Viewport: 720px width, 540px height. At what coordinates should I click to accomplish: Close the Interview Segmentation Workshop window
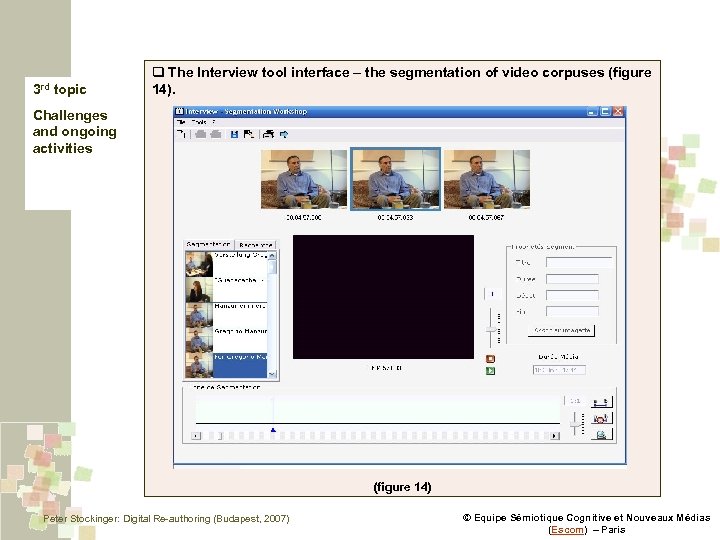[x=618, y=112]
